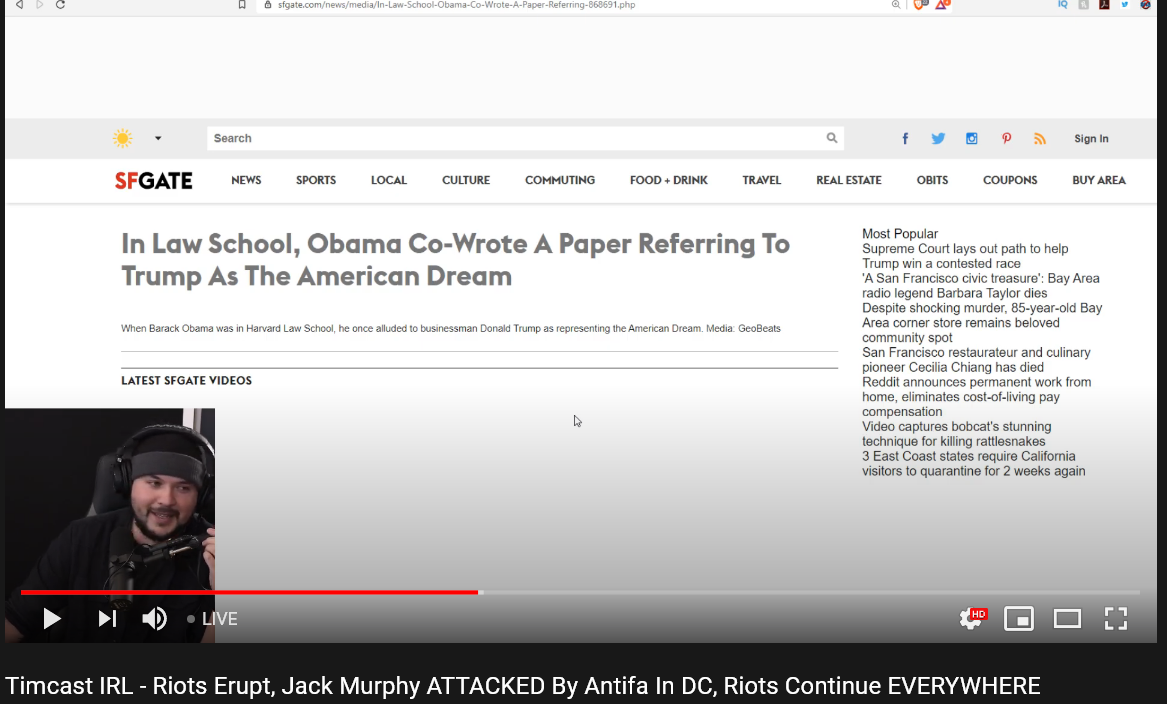The image size is (1167, 704).
Task: Reload the page with refresh icon
Action: (60, 4)
